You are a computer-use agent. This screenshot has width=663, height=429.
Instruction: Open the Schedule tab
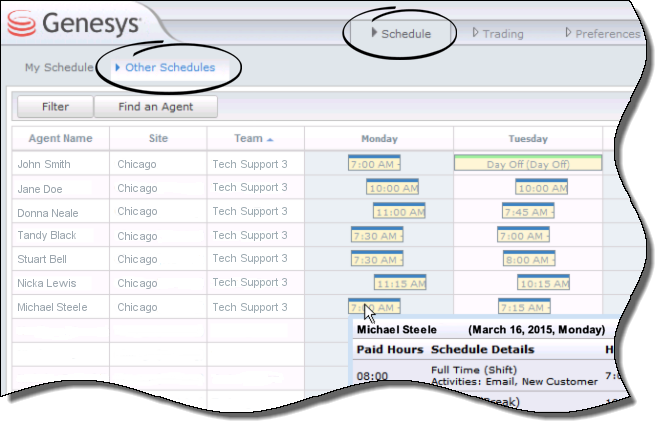pos(404,33)
